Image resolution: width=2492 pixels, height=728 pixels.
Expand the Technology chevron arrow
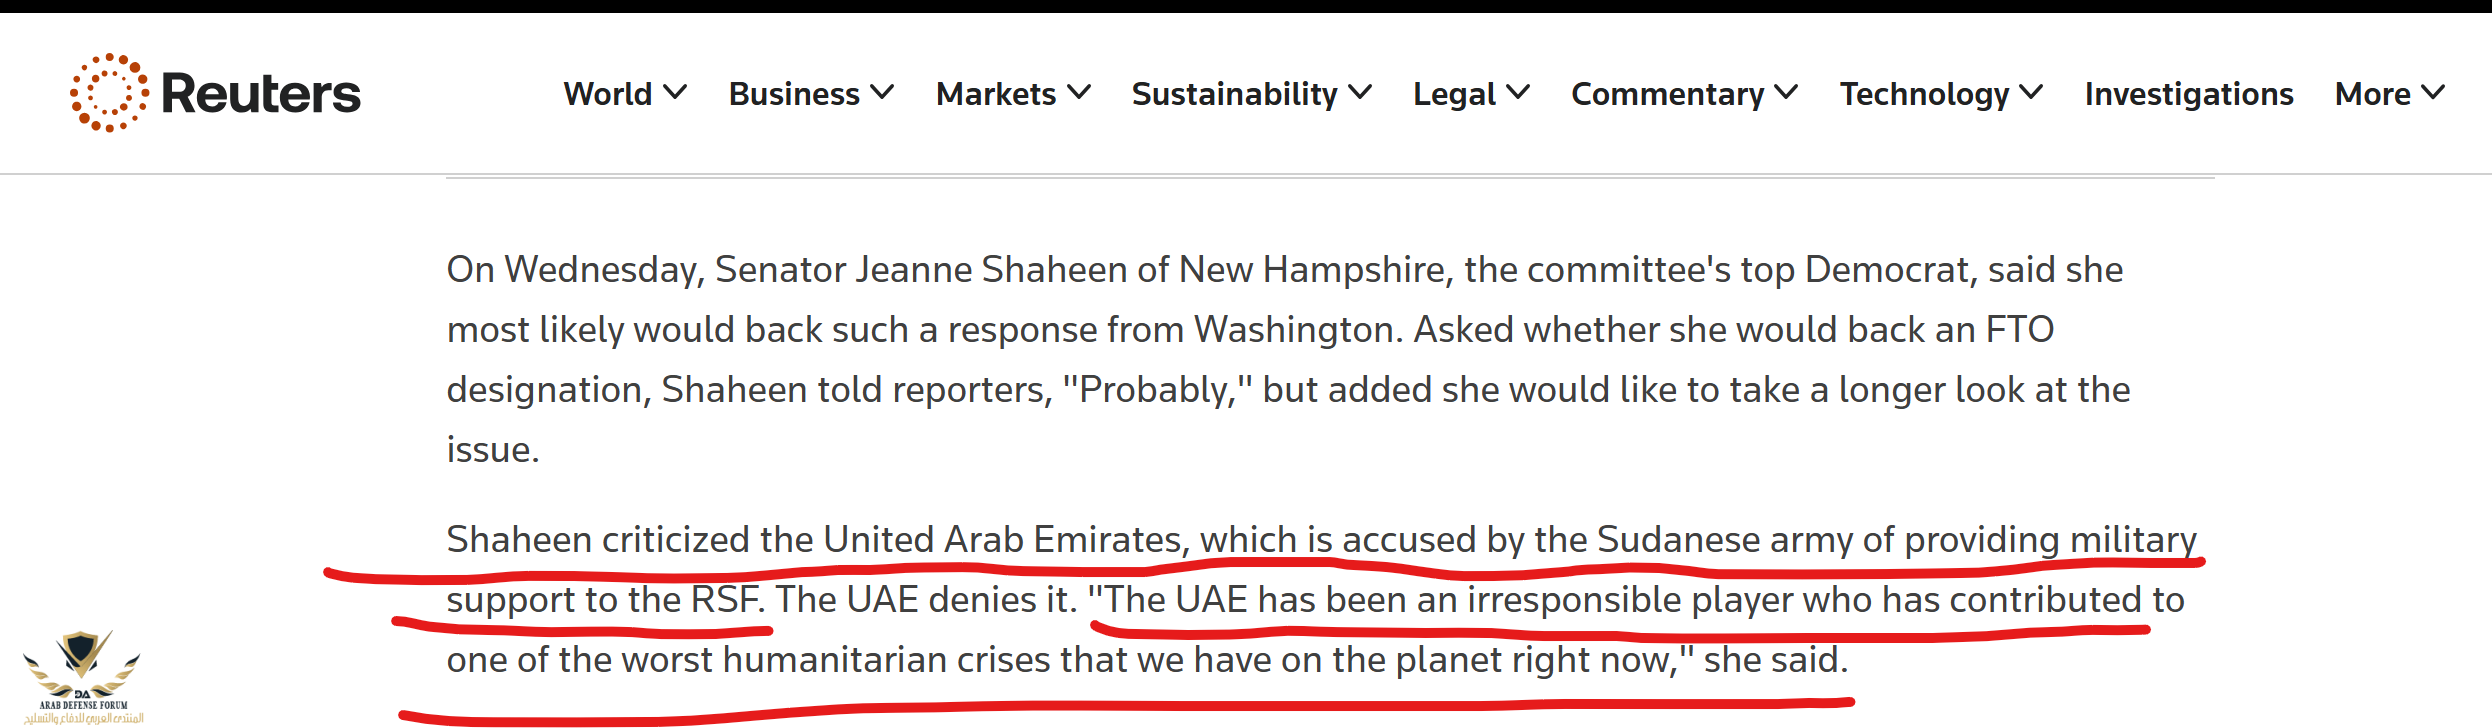click(2031, 93)
